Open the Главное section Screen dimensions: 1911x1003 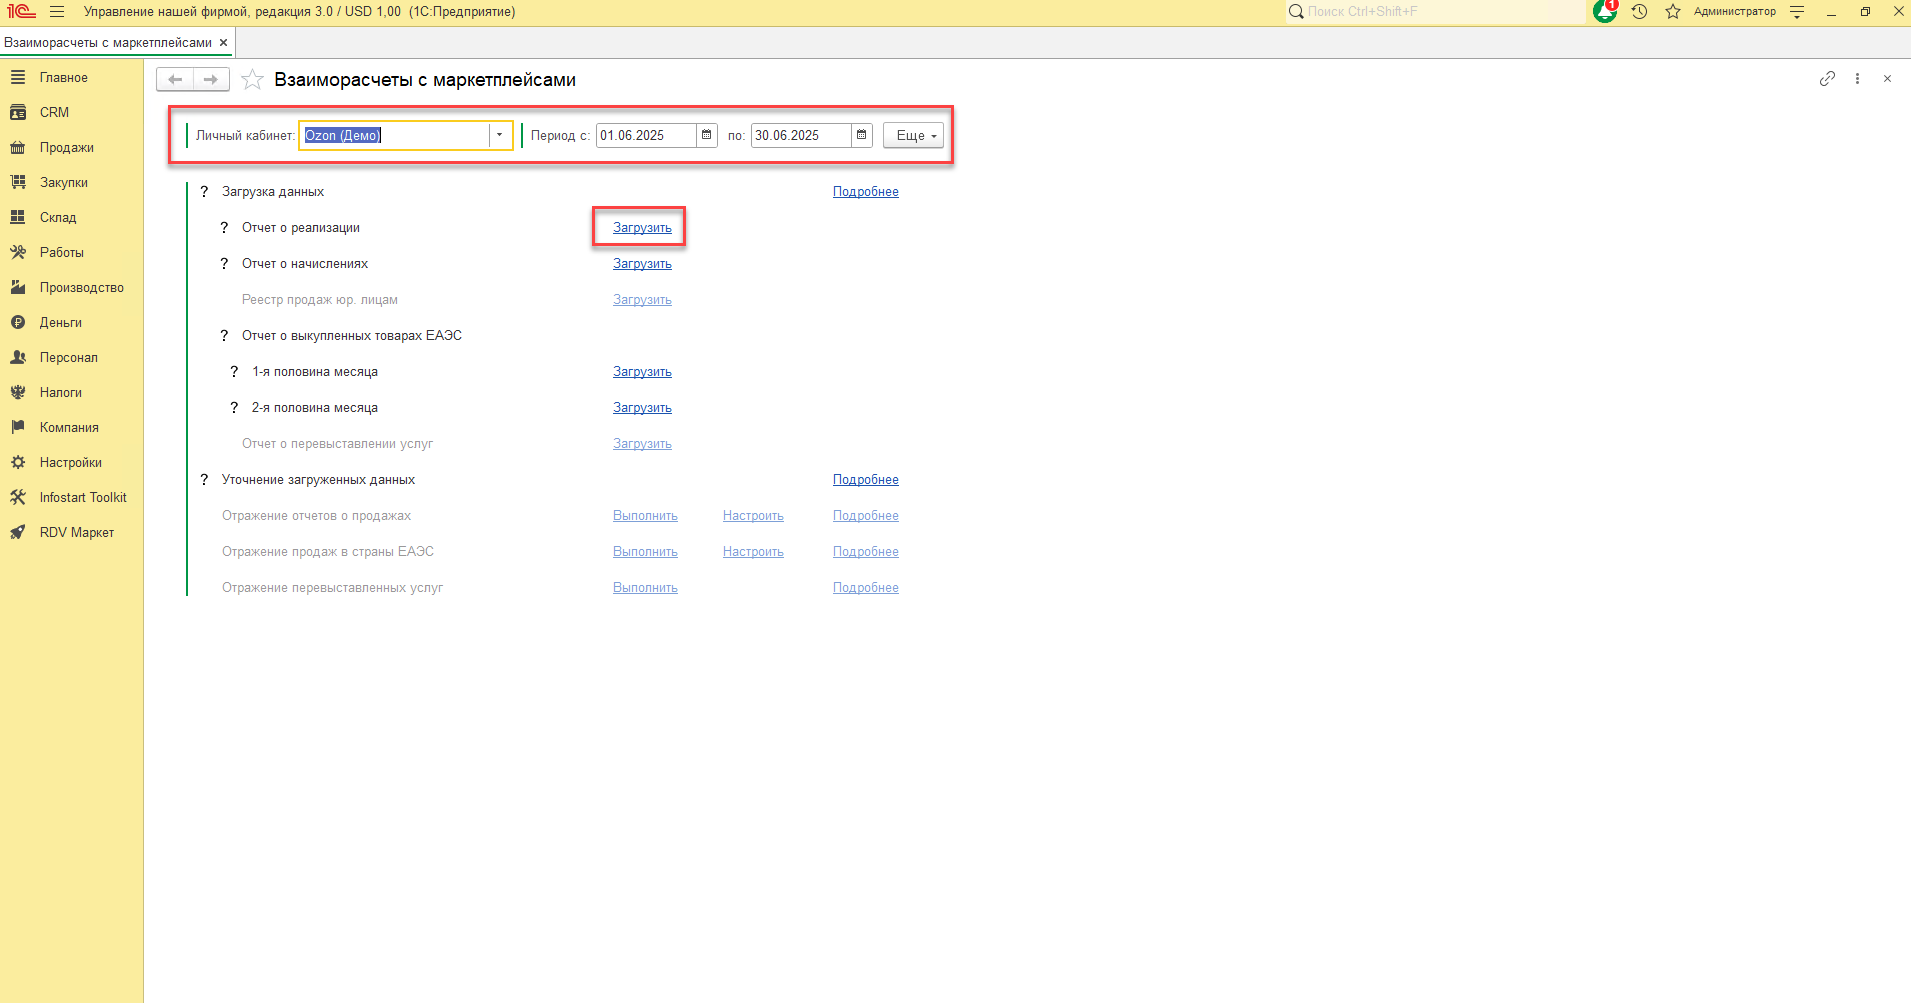(x=72, y=77)
